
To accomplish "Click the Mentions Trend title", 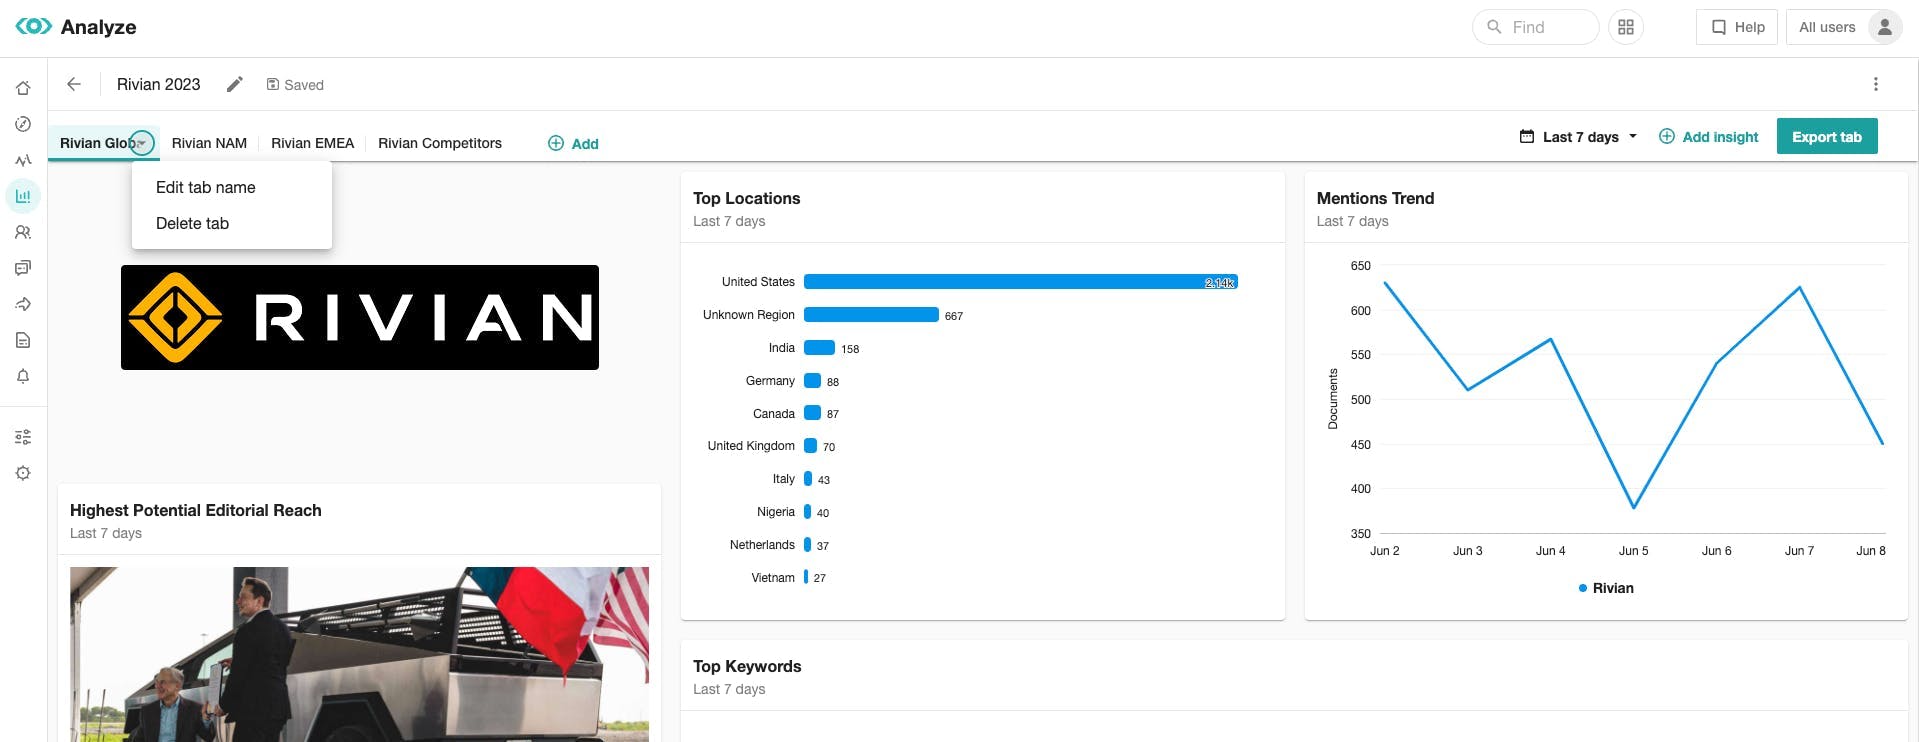I will (1375, 198).
